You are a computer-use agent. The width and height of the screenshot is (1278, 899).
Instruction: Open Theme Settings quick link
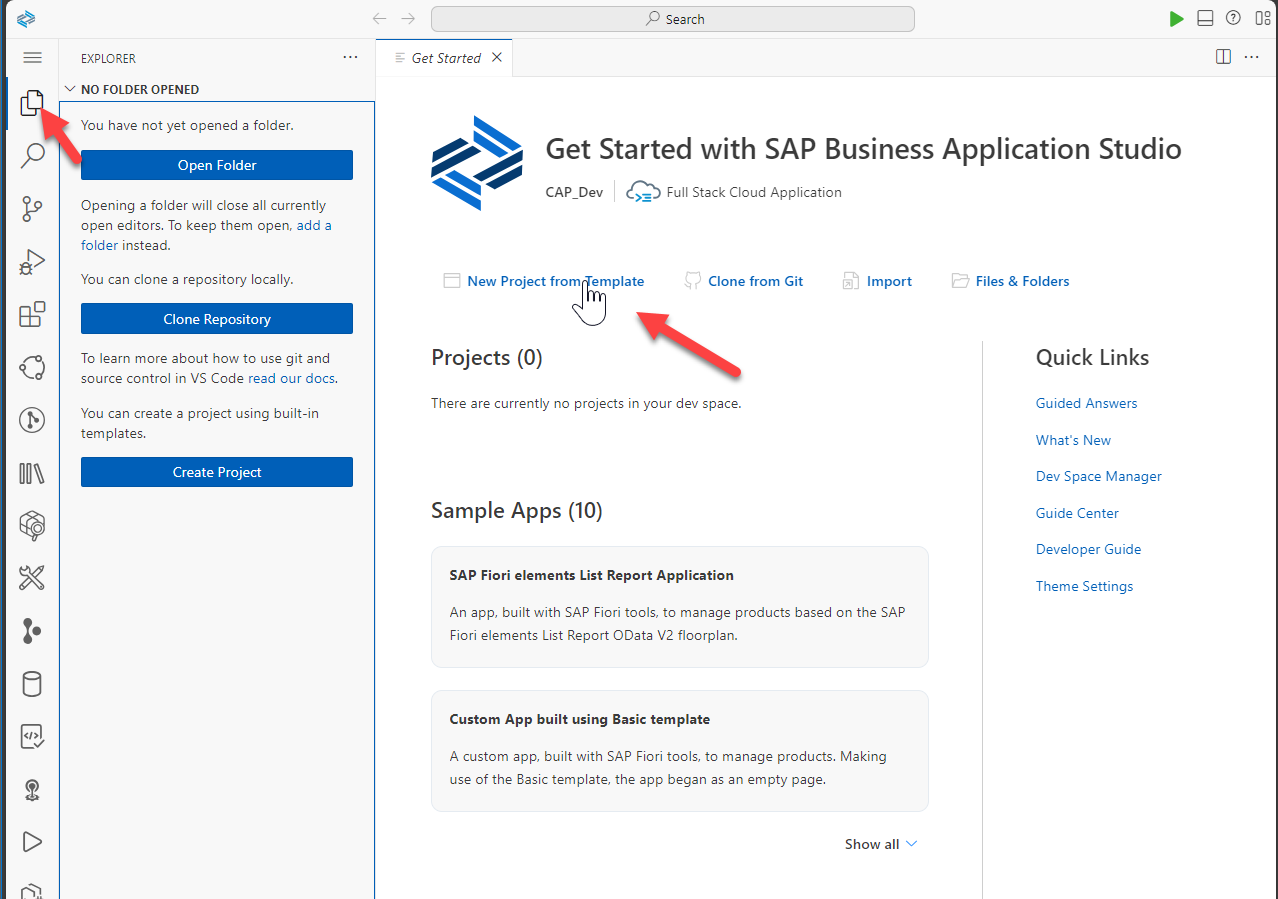[x=1084, y=586]
